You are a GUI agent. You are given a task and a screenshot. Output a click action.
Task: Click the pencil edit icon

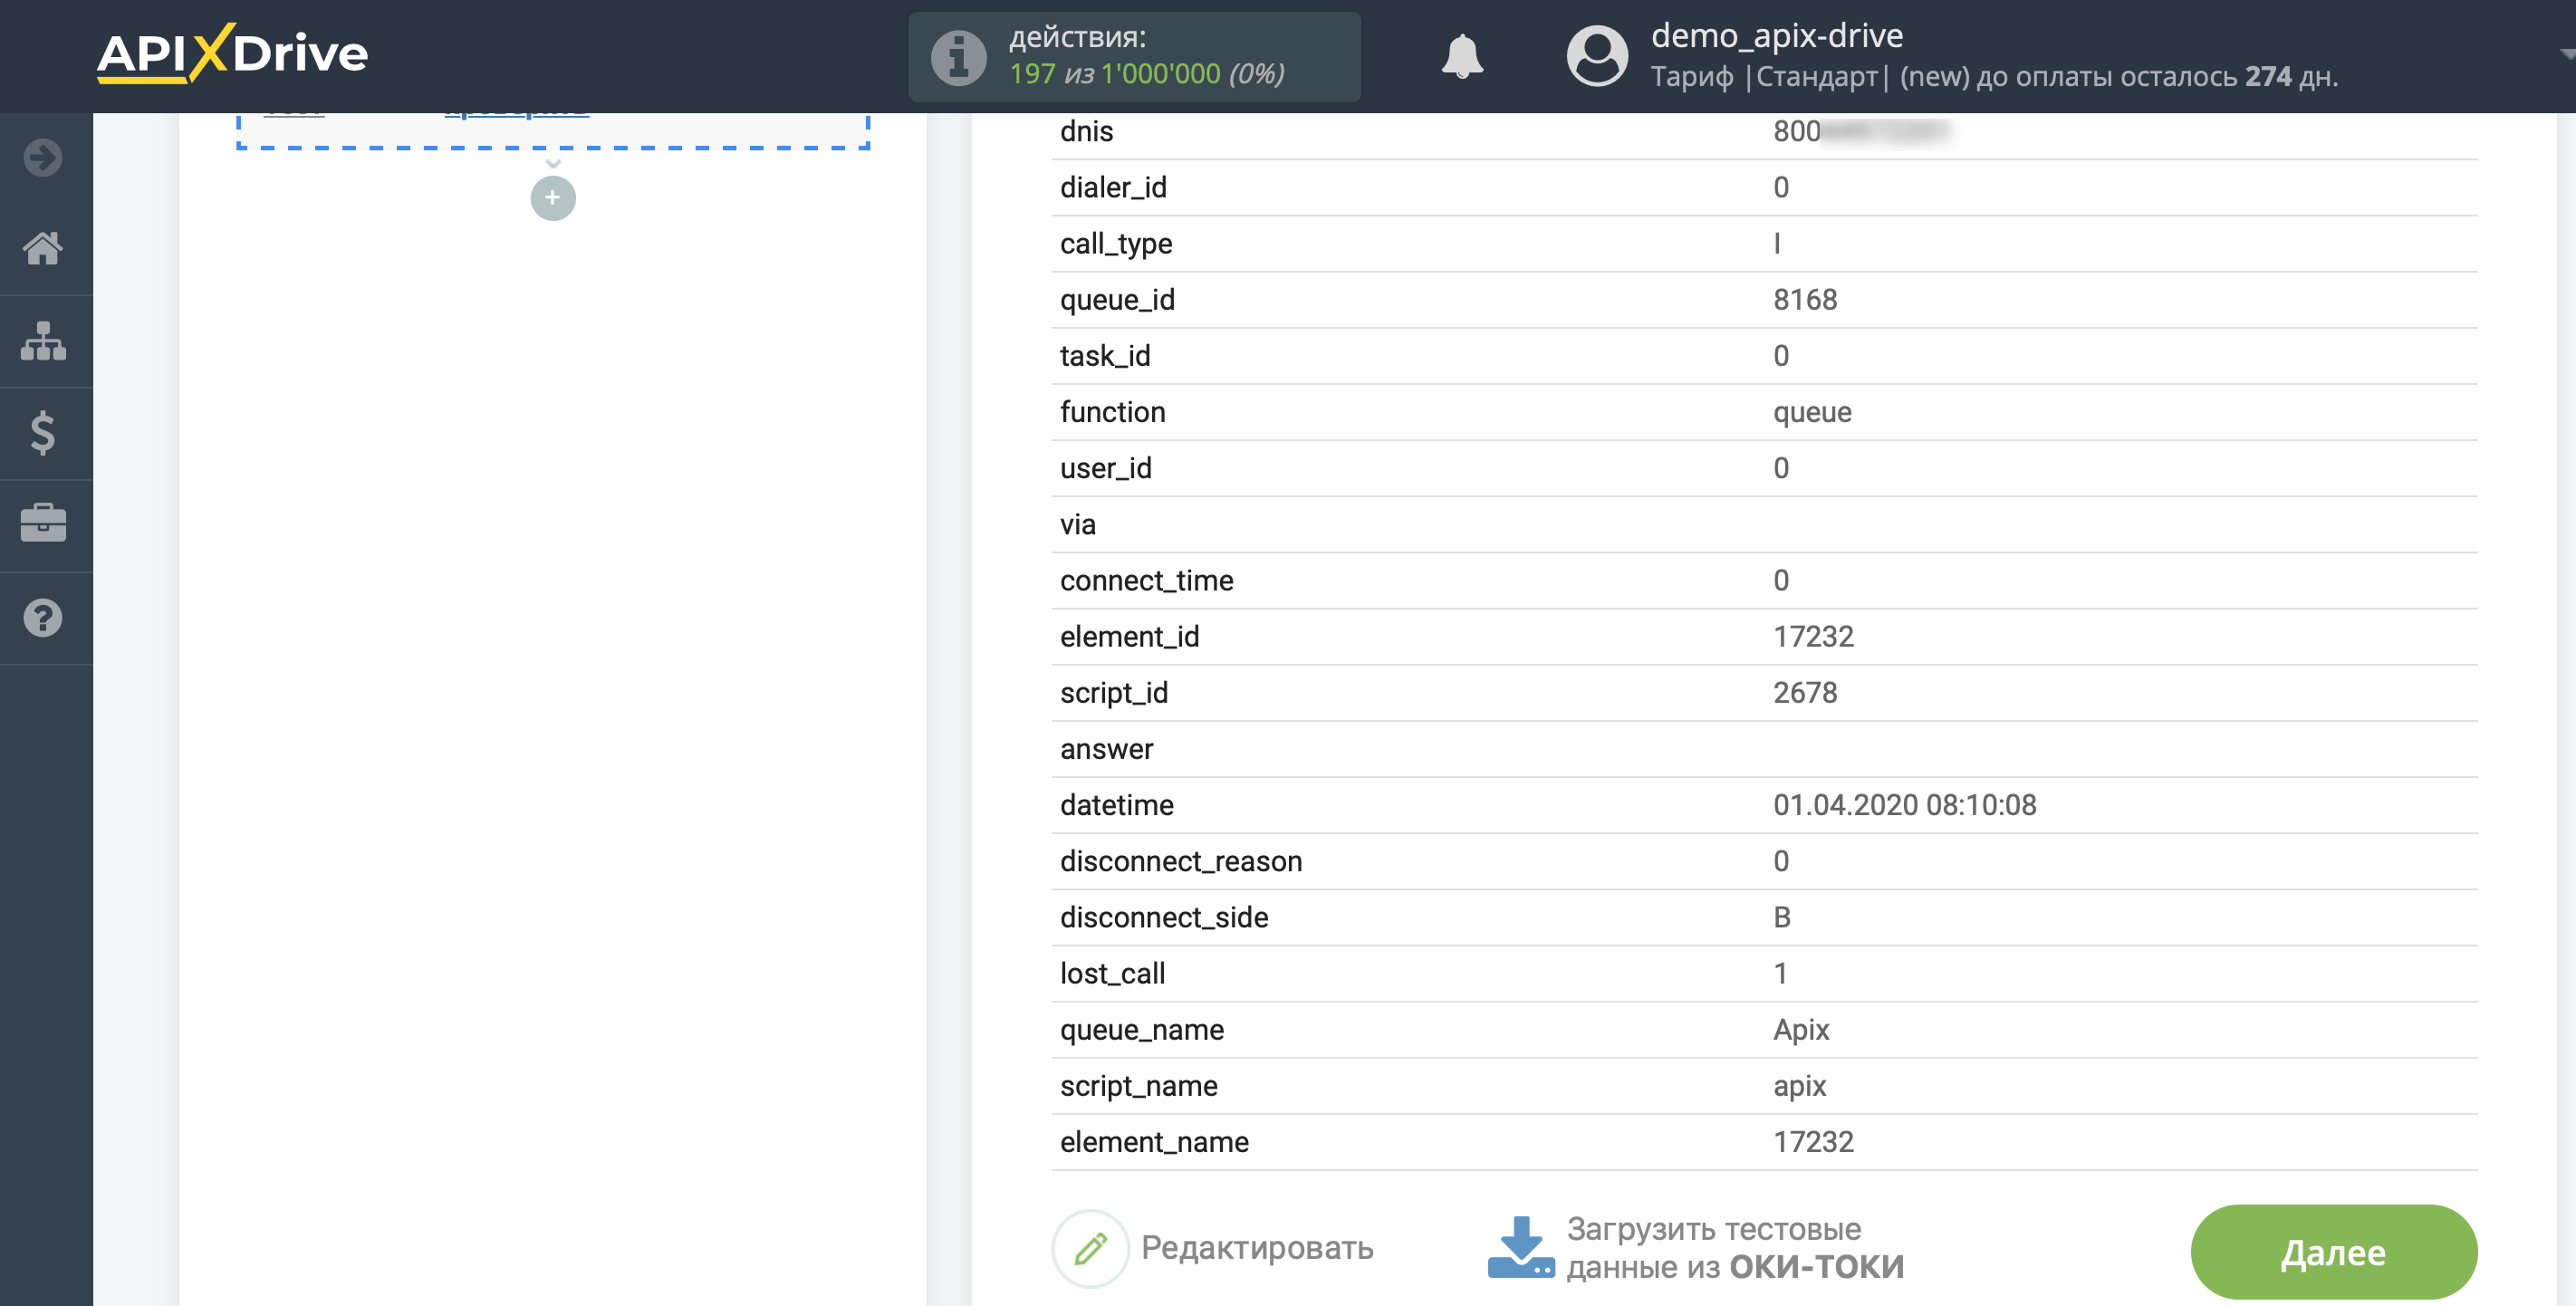[x=1090, y=1248]
